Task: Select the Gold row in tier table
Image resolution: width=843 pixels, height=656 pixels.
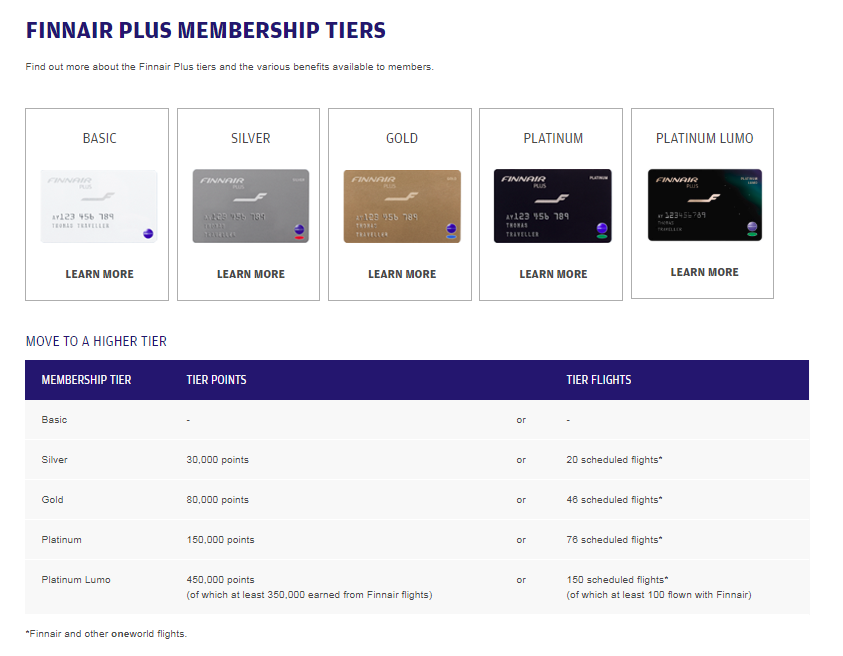Action: click(x=52, y=500)
